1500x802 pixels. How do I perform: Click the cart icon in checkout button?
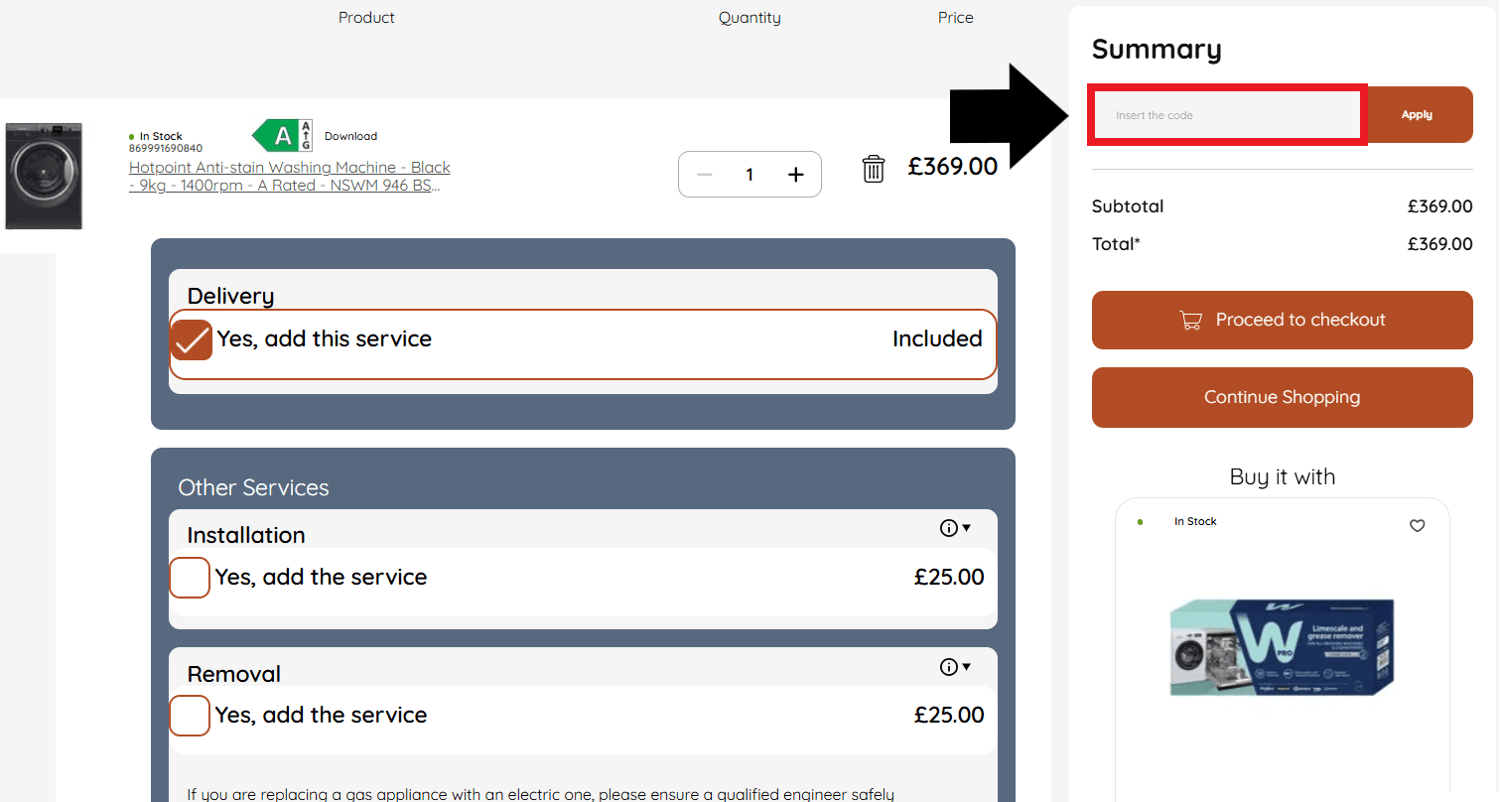coord(1191,320)
